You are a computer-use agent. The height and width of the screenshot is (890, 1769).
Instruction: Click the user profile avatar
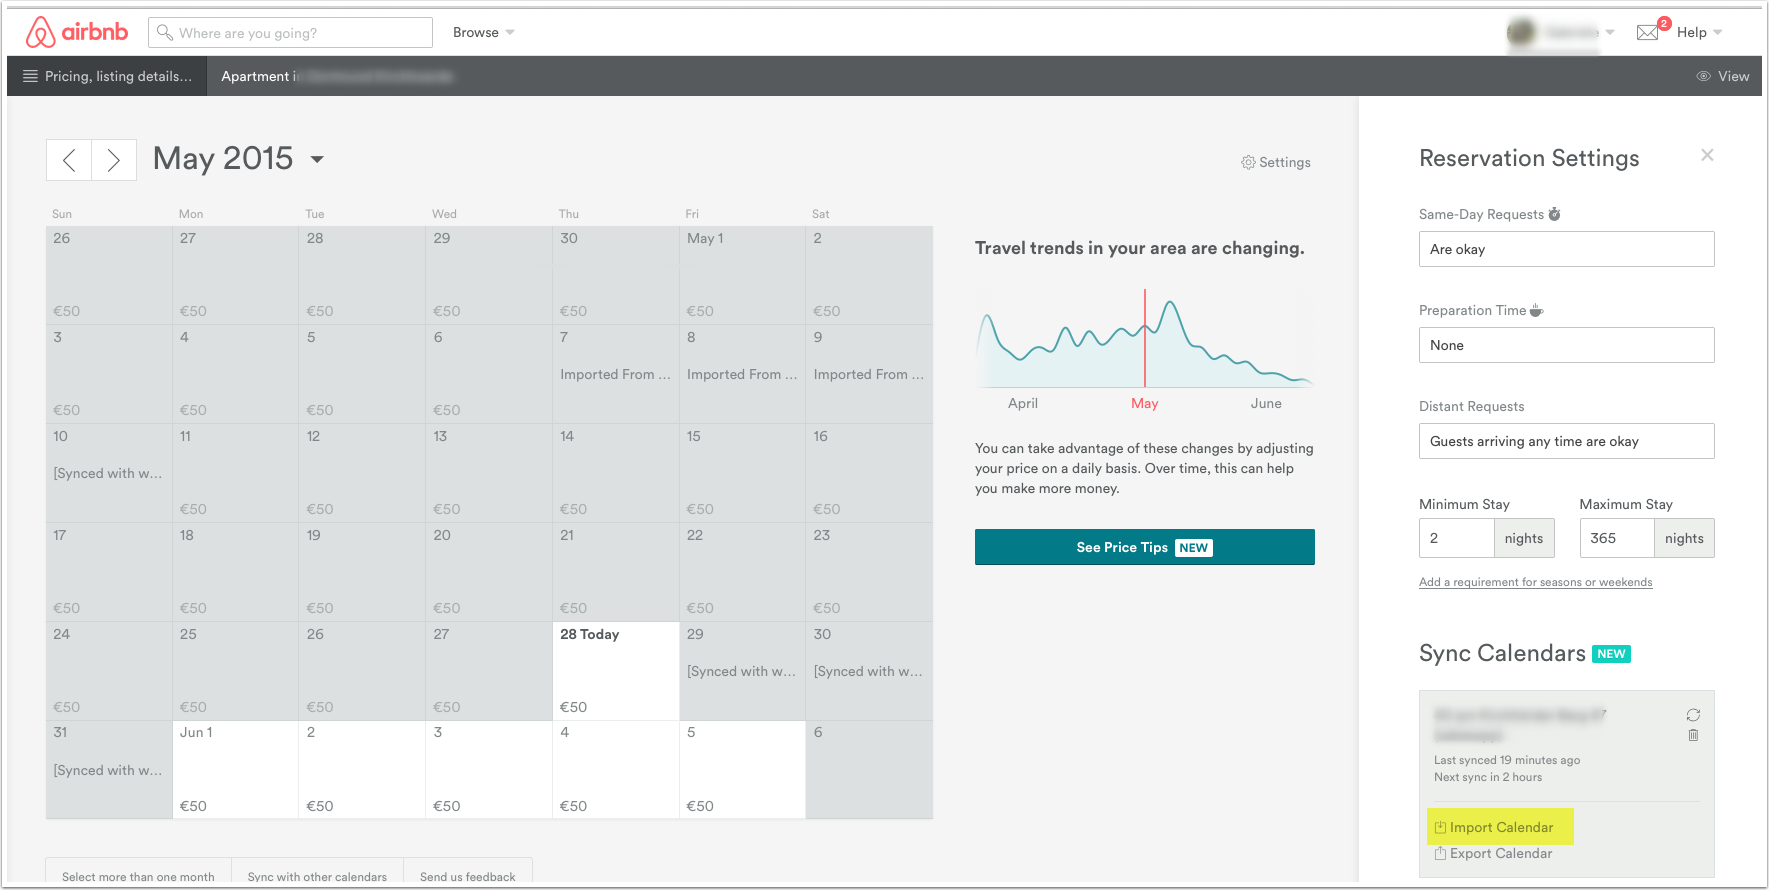pyautogui.click(x=1521, y=32)
